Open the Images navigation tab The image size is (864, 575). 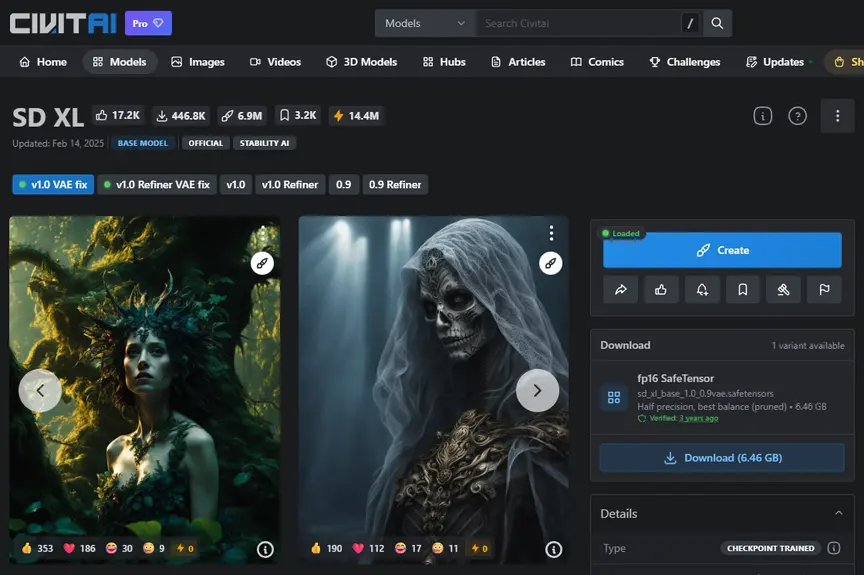[198, 62]
